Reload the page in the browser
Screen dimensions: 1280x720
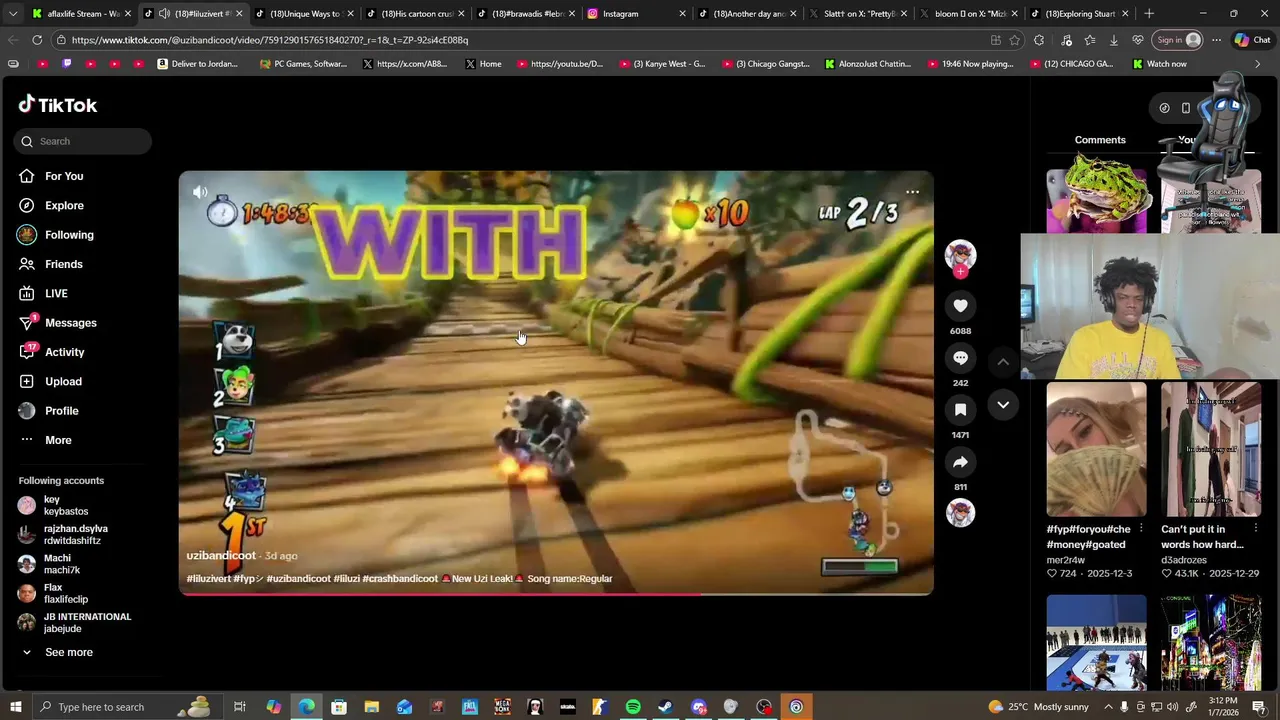[x=37, y=40]
